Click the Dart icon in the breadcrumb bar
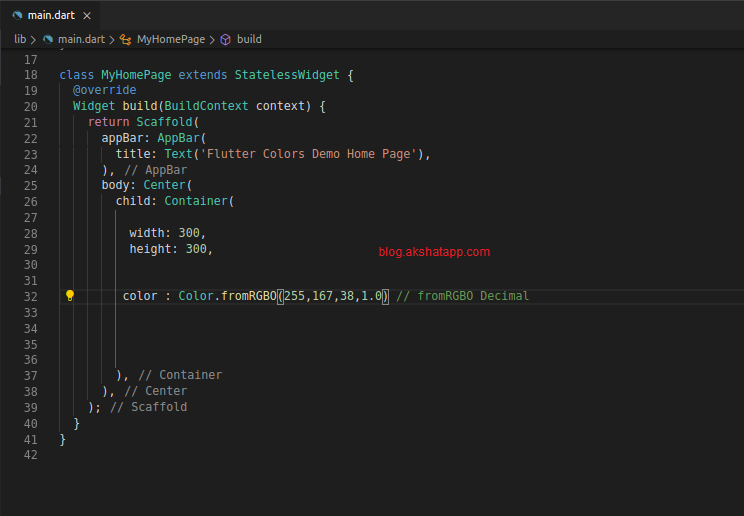This screenshot has height=516, width=744. (48, 39)
